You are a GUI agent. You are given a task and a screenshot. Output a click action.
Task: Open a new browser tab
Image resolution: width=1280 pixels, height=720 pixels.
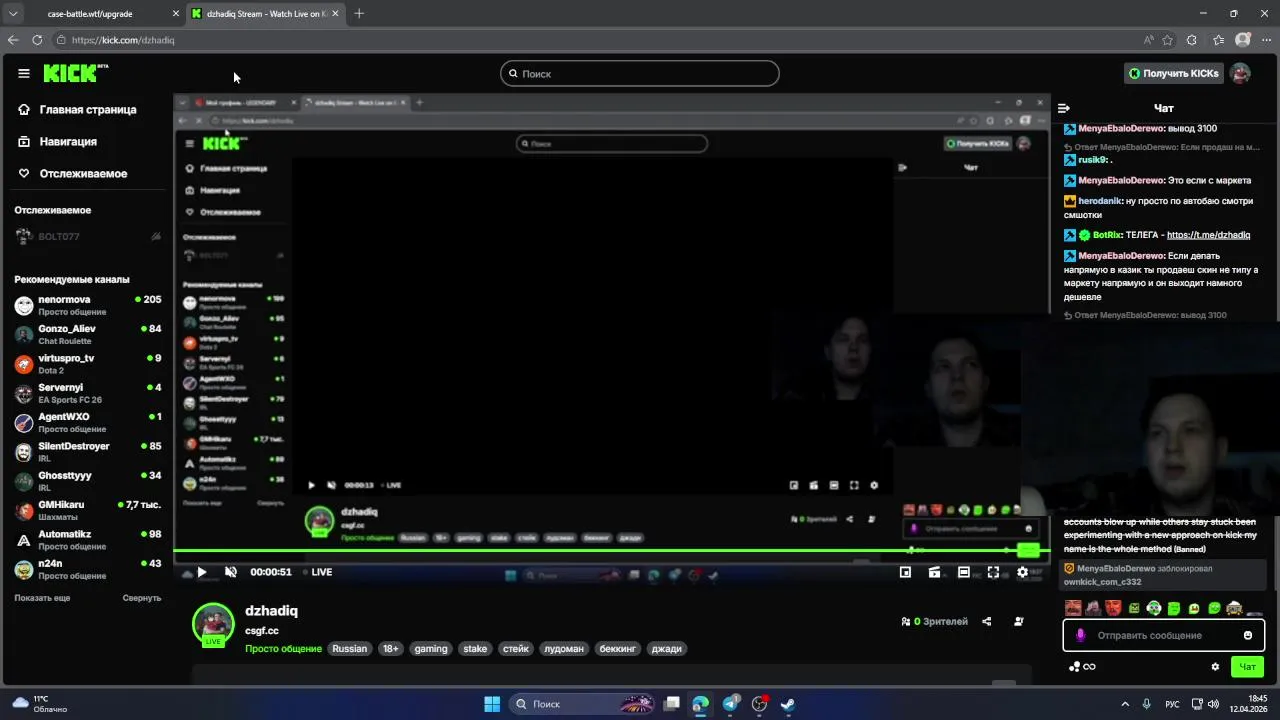pyautogui.click(x=359, y=14)
